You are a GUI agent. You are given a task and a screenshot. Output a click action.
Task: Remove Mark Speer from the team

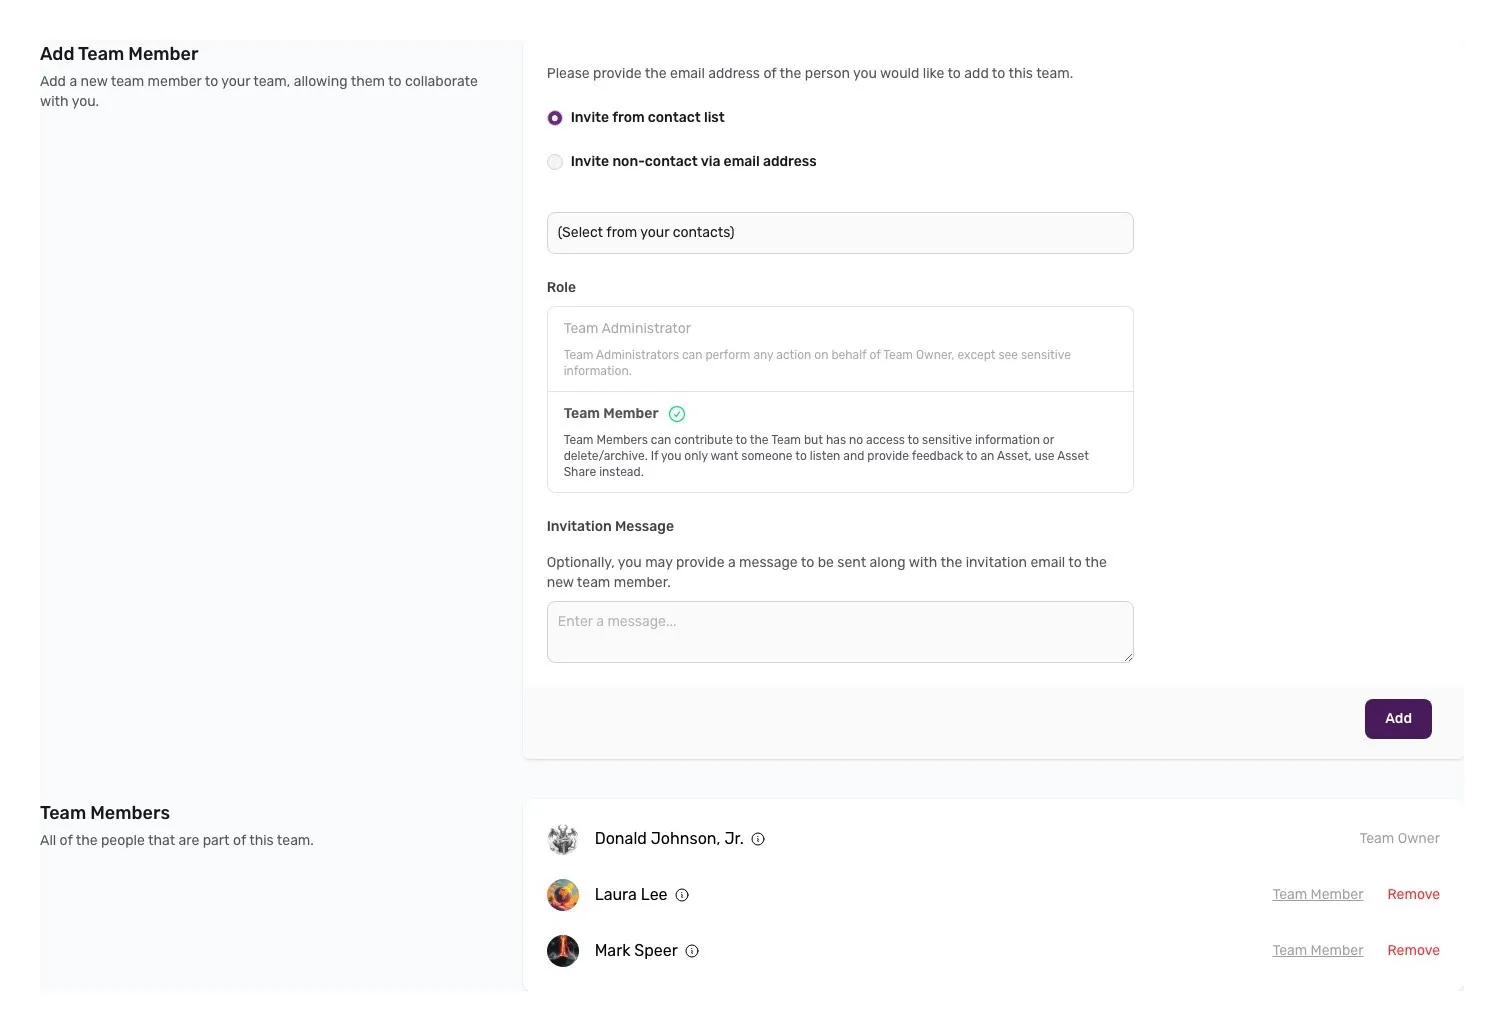(x=1413, y=951)
